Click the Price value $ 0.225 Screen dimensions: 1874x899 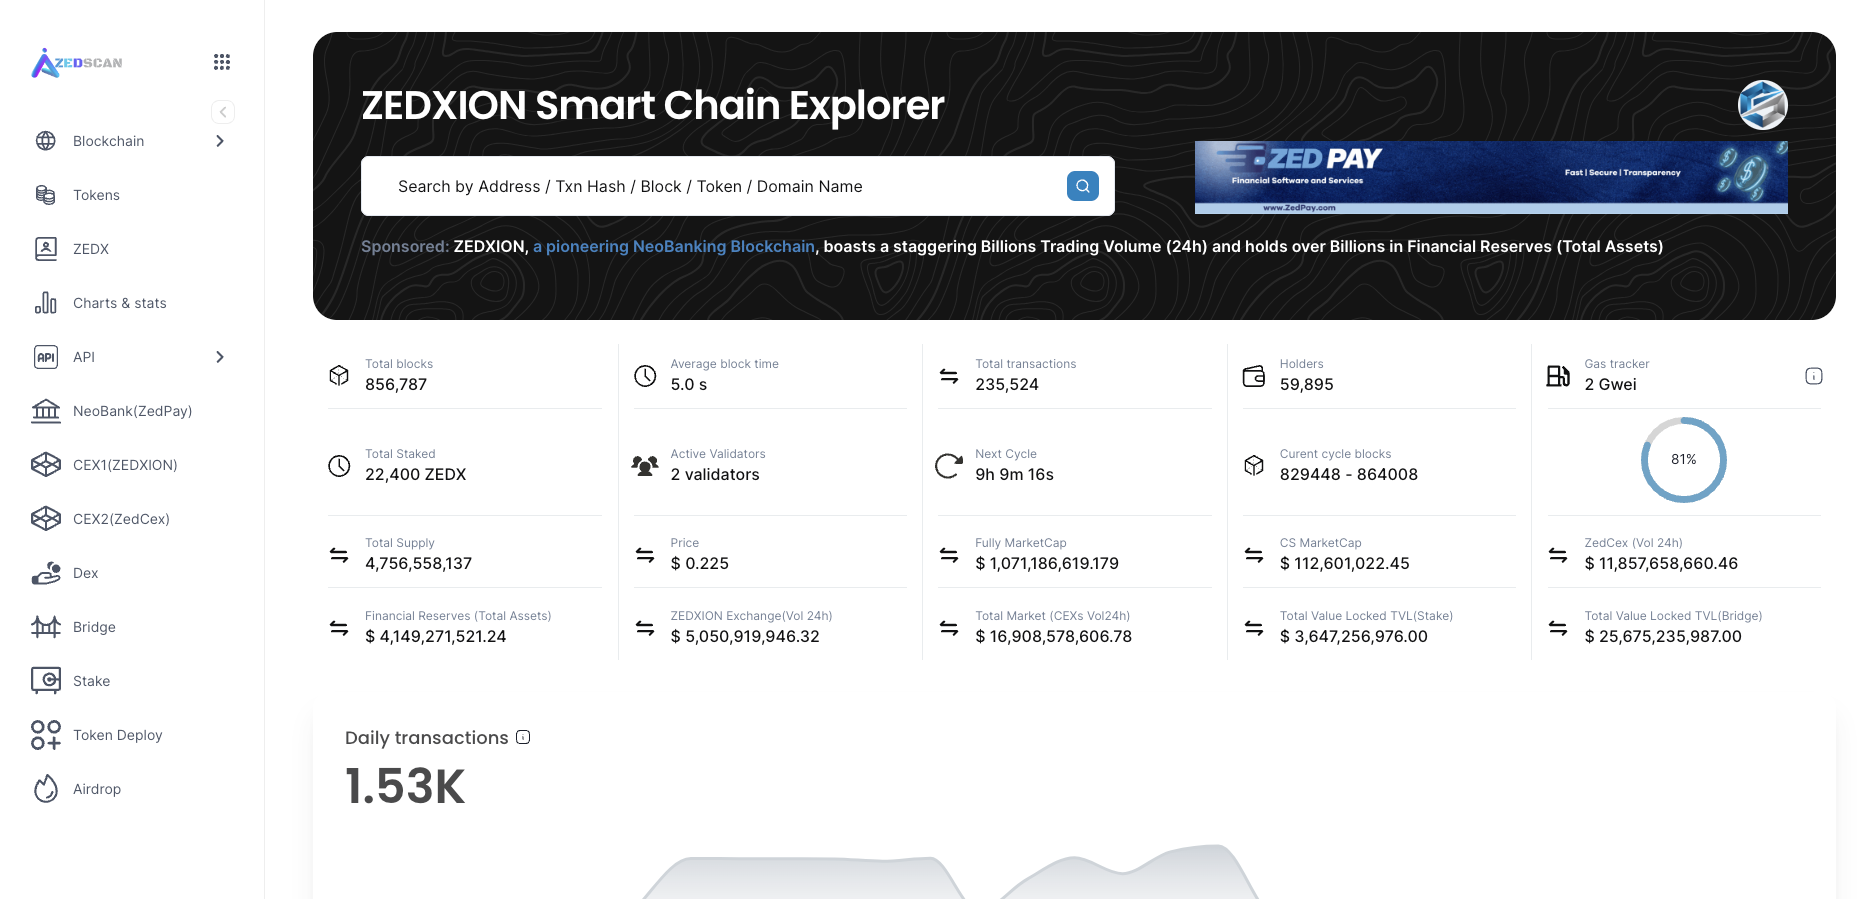[x=700, y=564]
